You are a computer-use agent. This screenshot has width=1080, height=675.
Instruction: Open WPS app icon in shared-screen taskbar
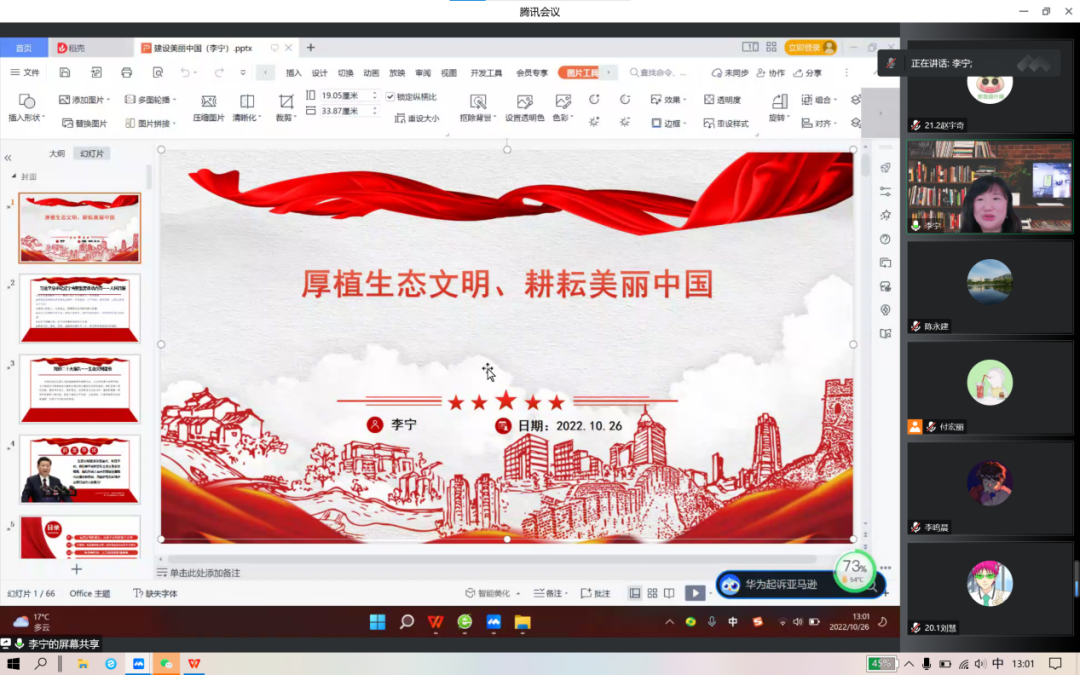[435, 623]
